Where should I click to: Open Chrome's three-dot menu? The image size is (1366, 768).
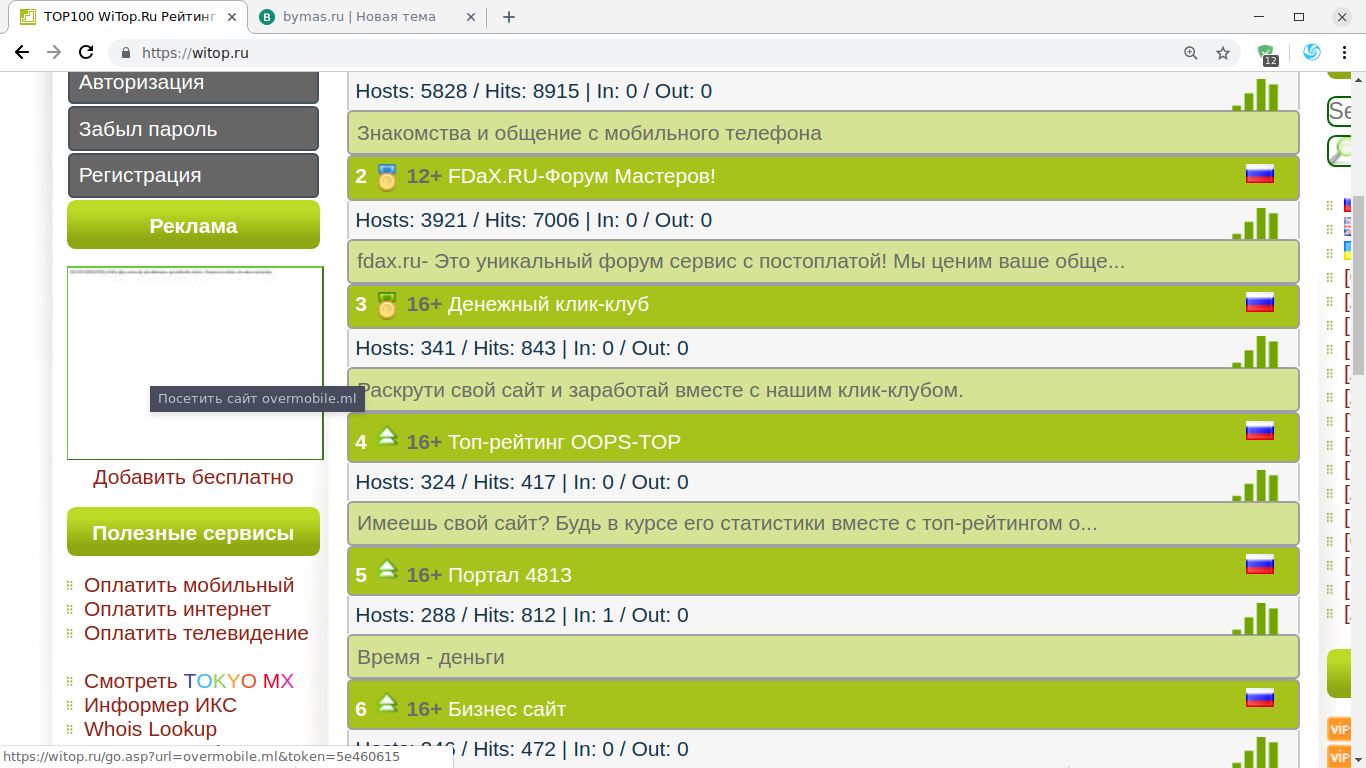pyautogui.click(x=1344, y=53)
